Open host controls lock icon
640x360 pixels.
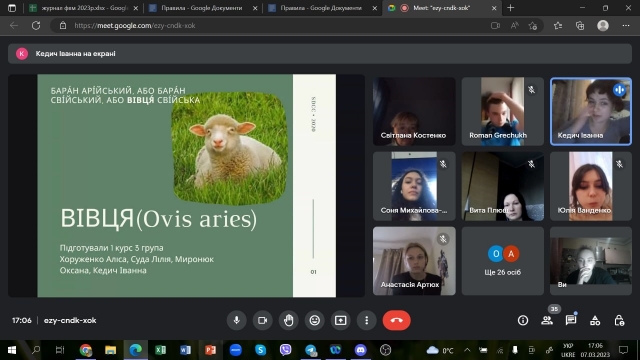[619, 320]
